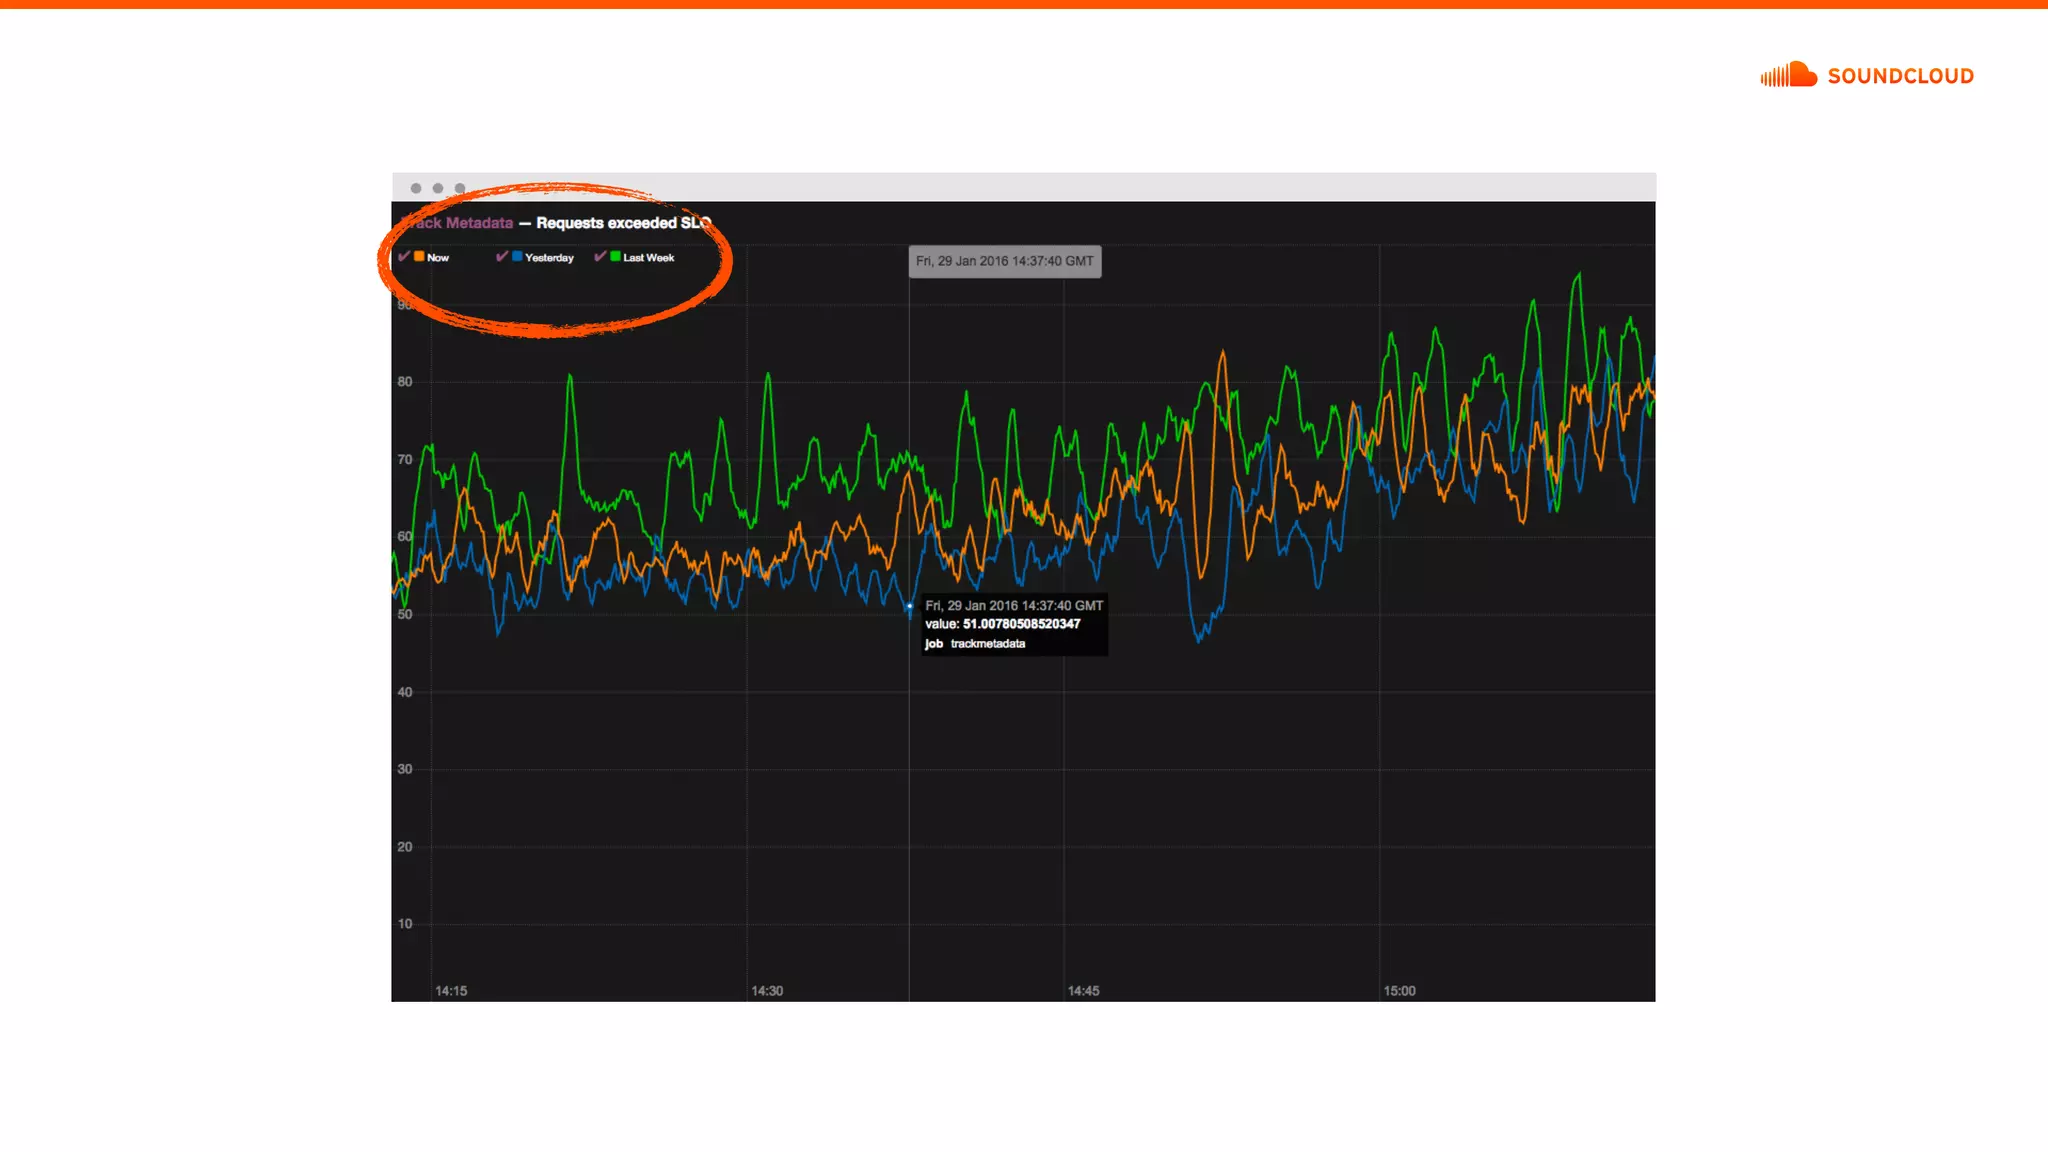The width and height of the screenshot is (2048, 1152).
Task: Click the blue Yesterday color swatch
Action: [517, 257]
